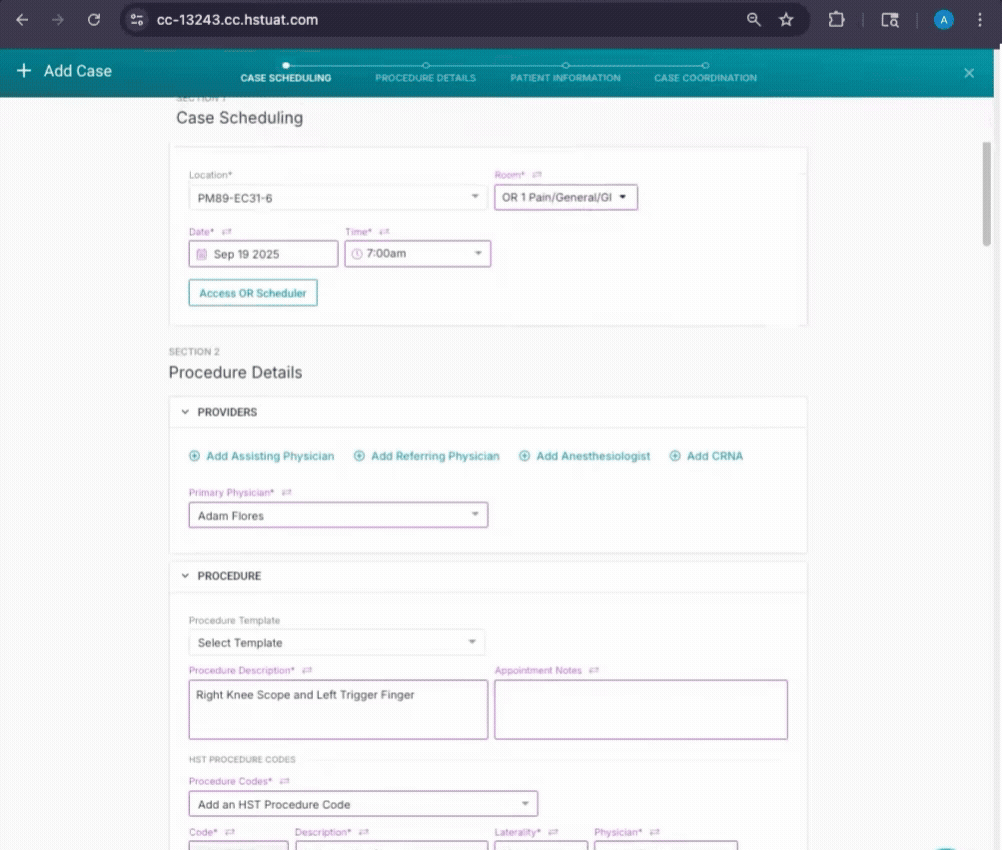Click the swap icon next to Room label
1002x850 pixels.
pos(537,175)
